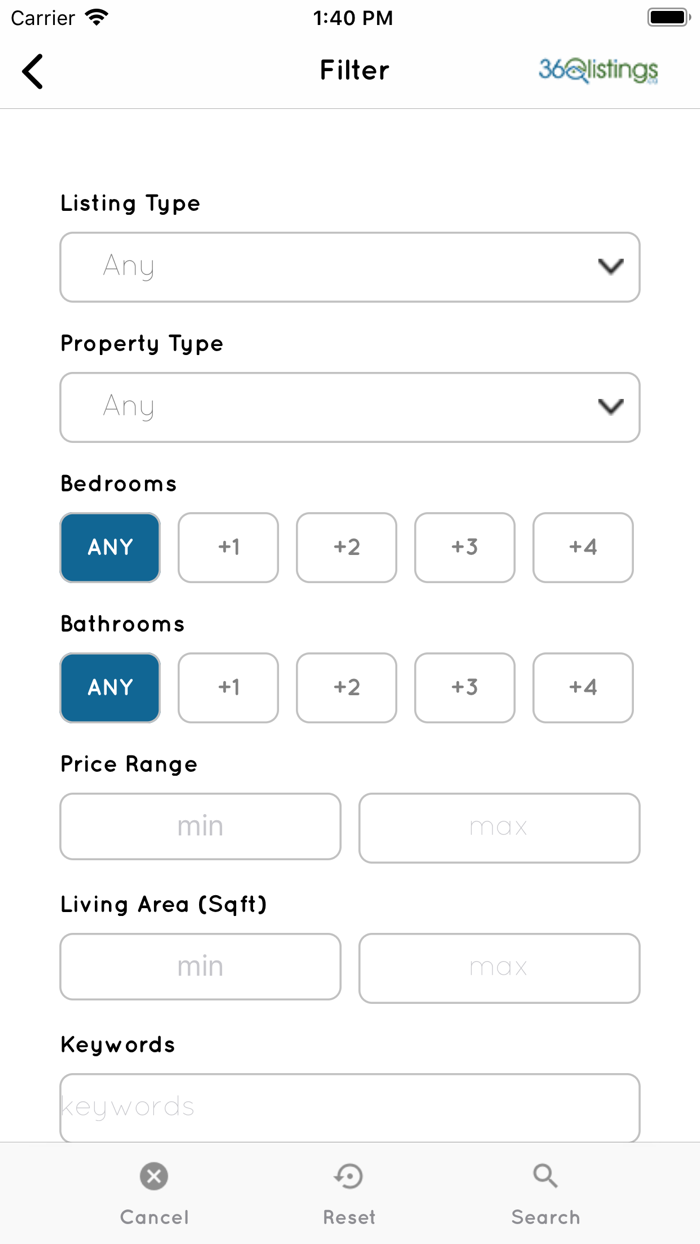Click the back arrow to leave Filter
This screenshot has width=700, height=1244.
32,71
